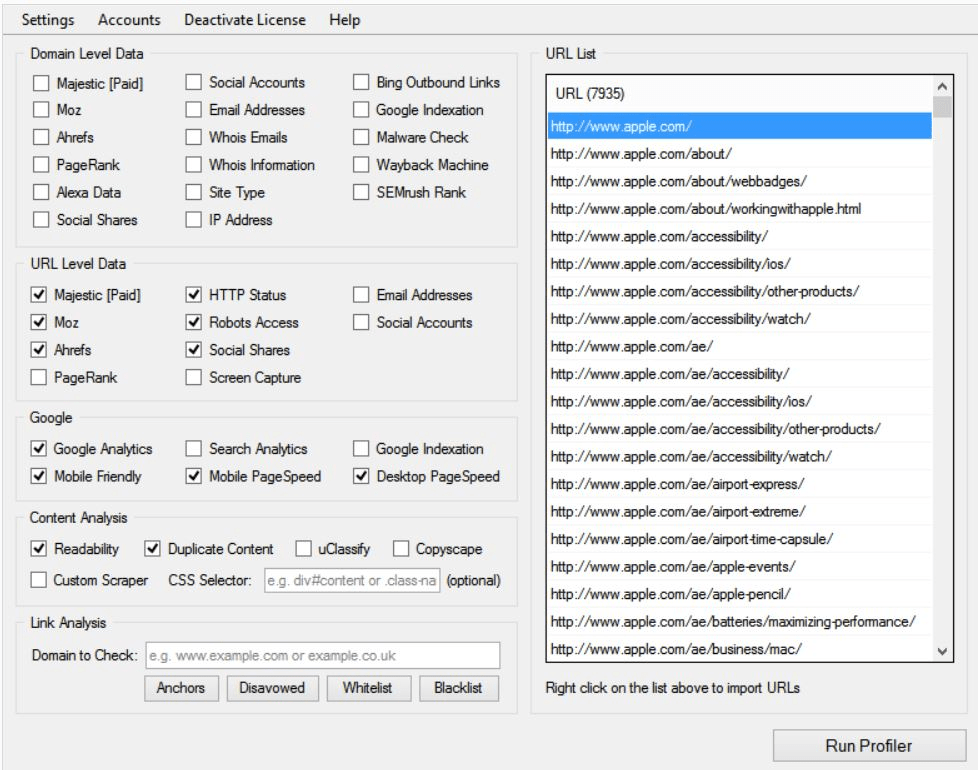This screenshot has width=978, height=770.
Task: Click the Domain to Check field
Action: 322,655
